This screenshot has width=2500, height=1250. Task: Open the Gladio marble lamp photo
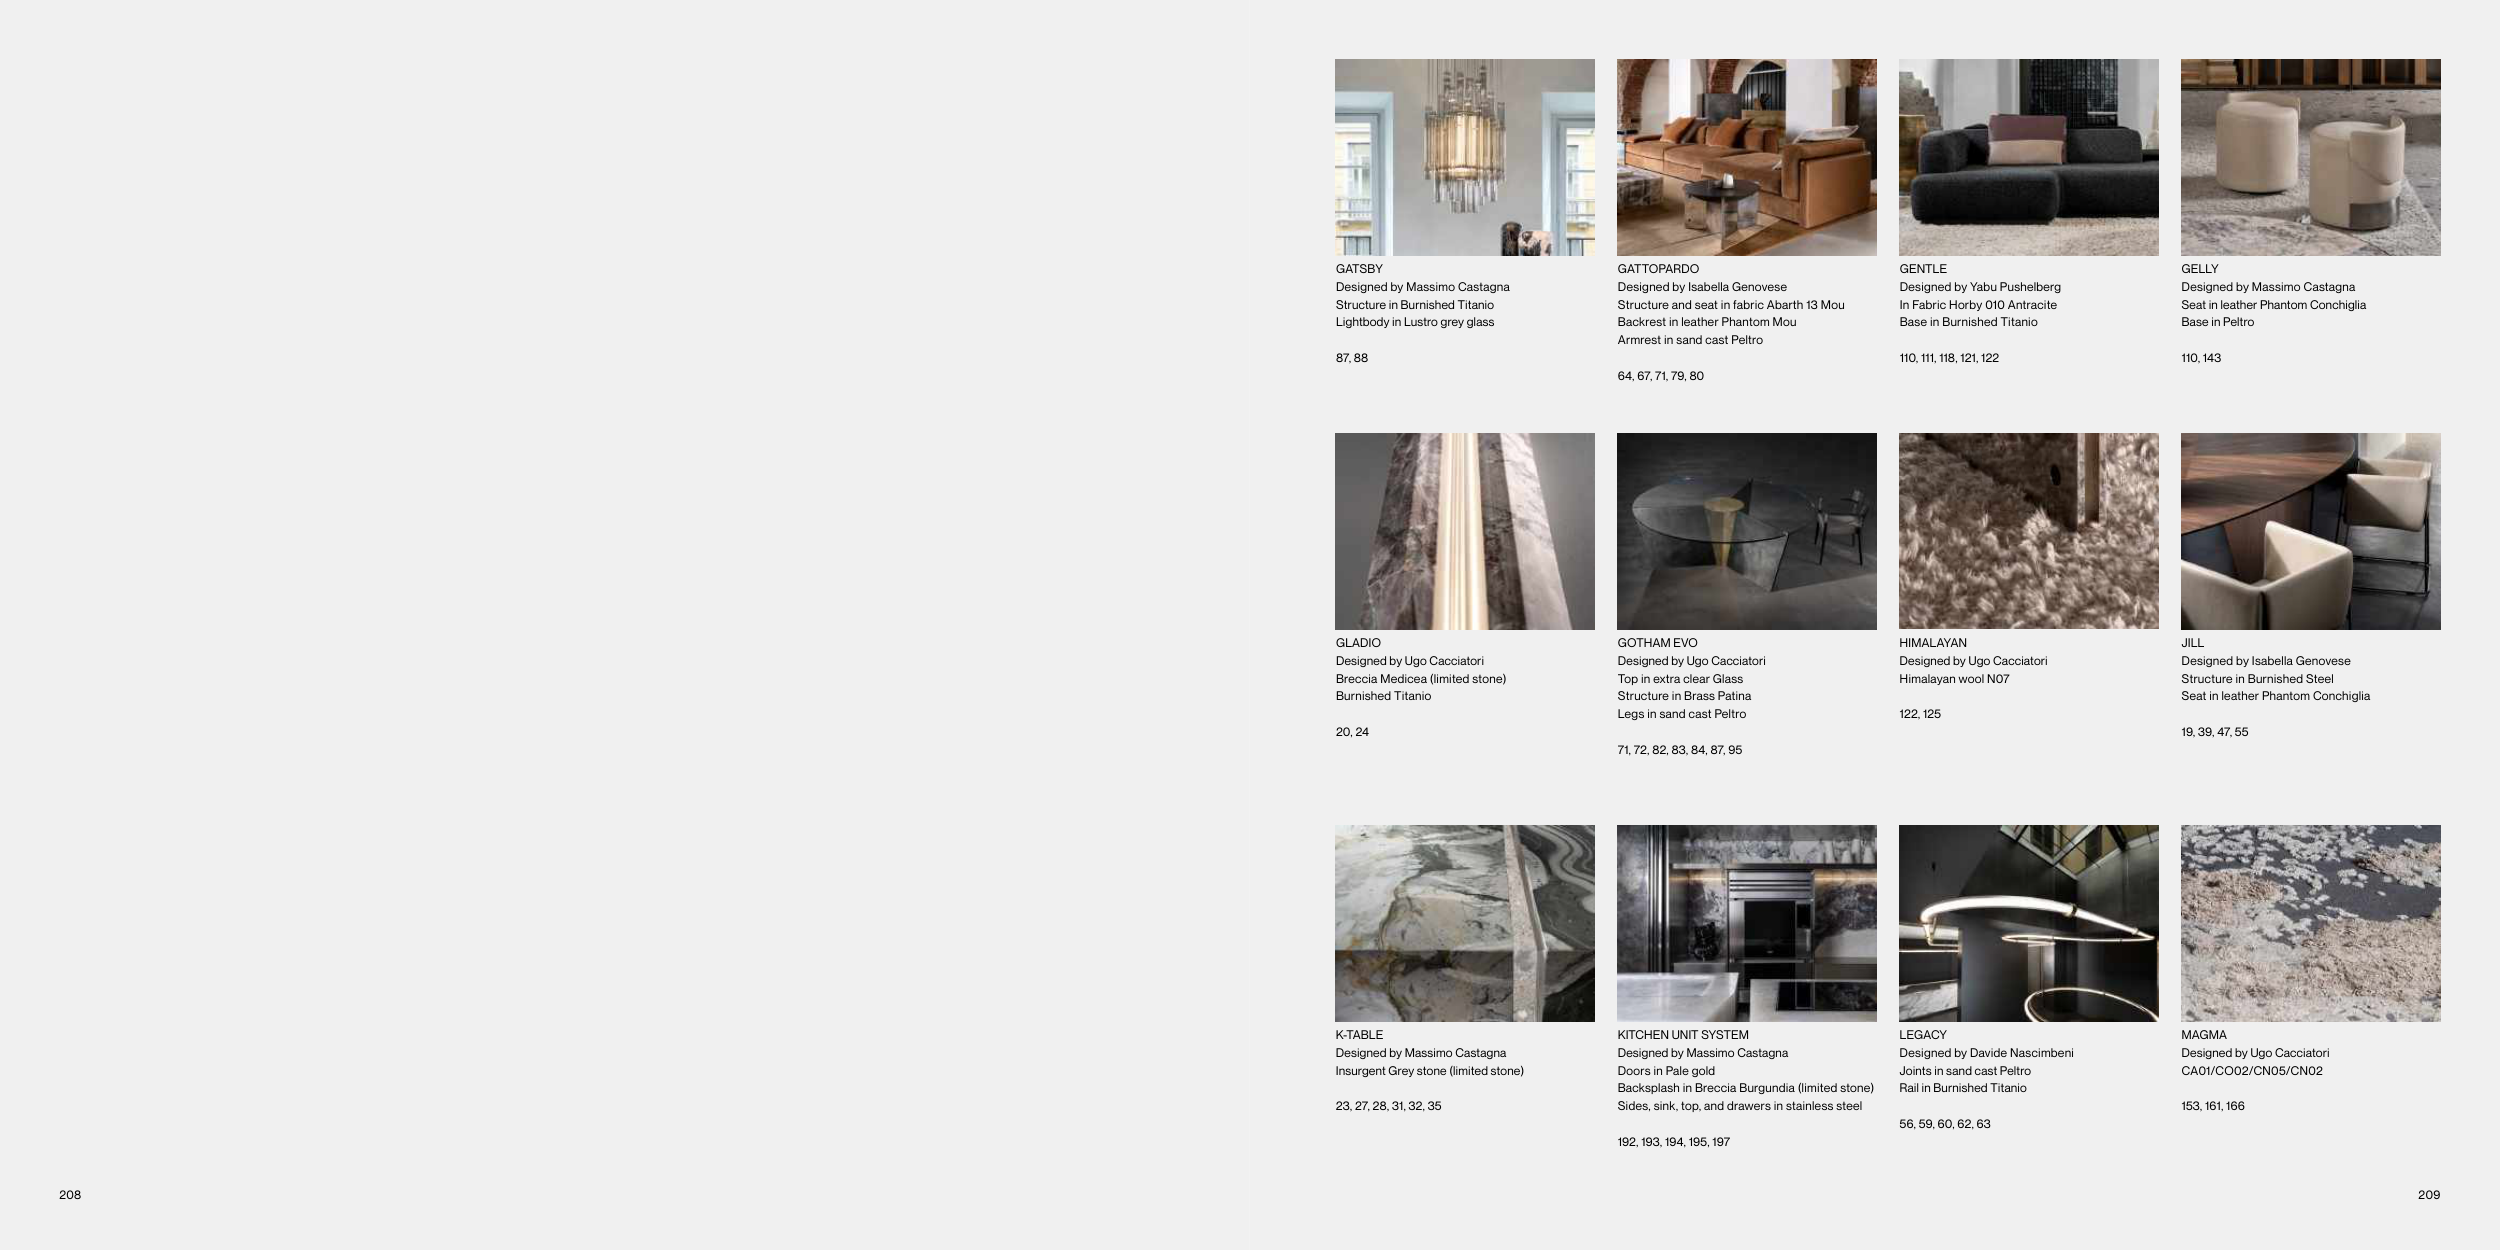click(x=1464, y=531)
